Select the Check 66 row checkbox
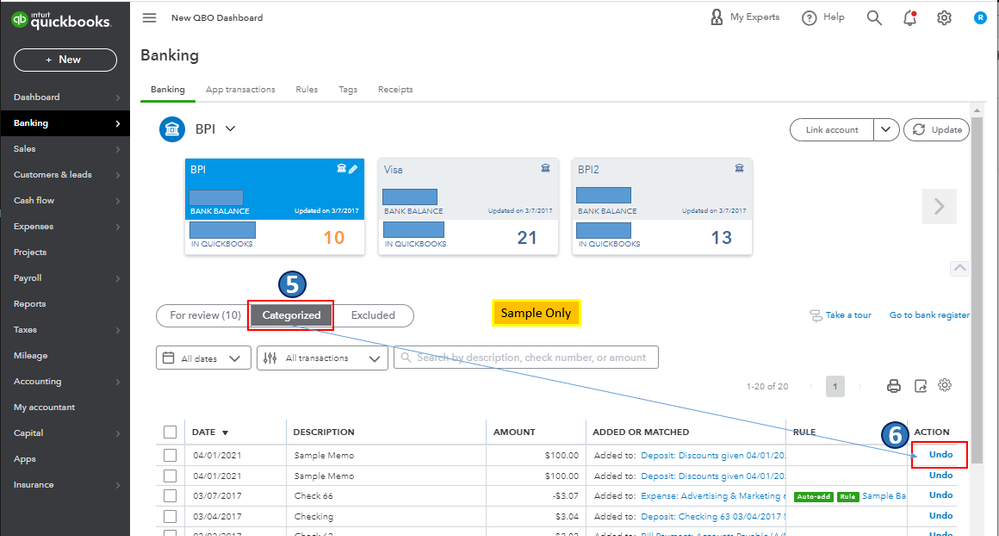The image size is (999, 536). click(x=170, y=496)
